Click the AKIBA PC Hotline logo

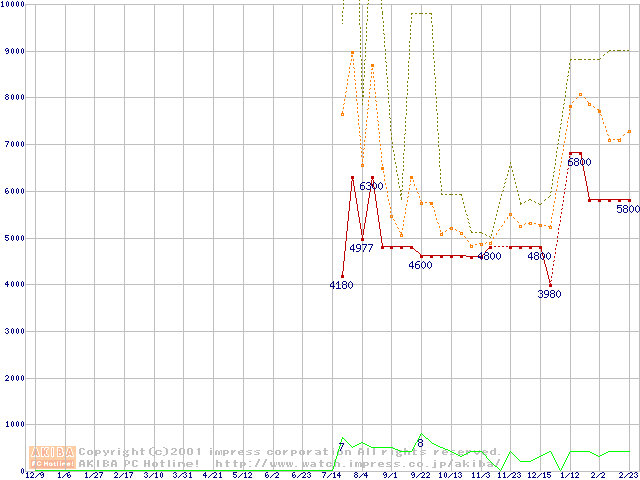pyautogui.click(x=53, y=457)
